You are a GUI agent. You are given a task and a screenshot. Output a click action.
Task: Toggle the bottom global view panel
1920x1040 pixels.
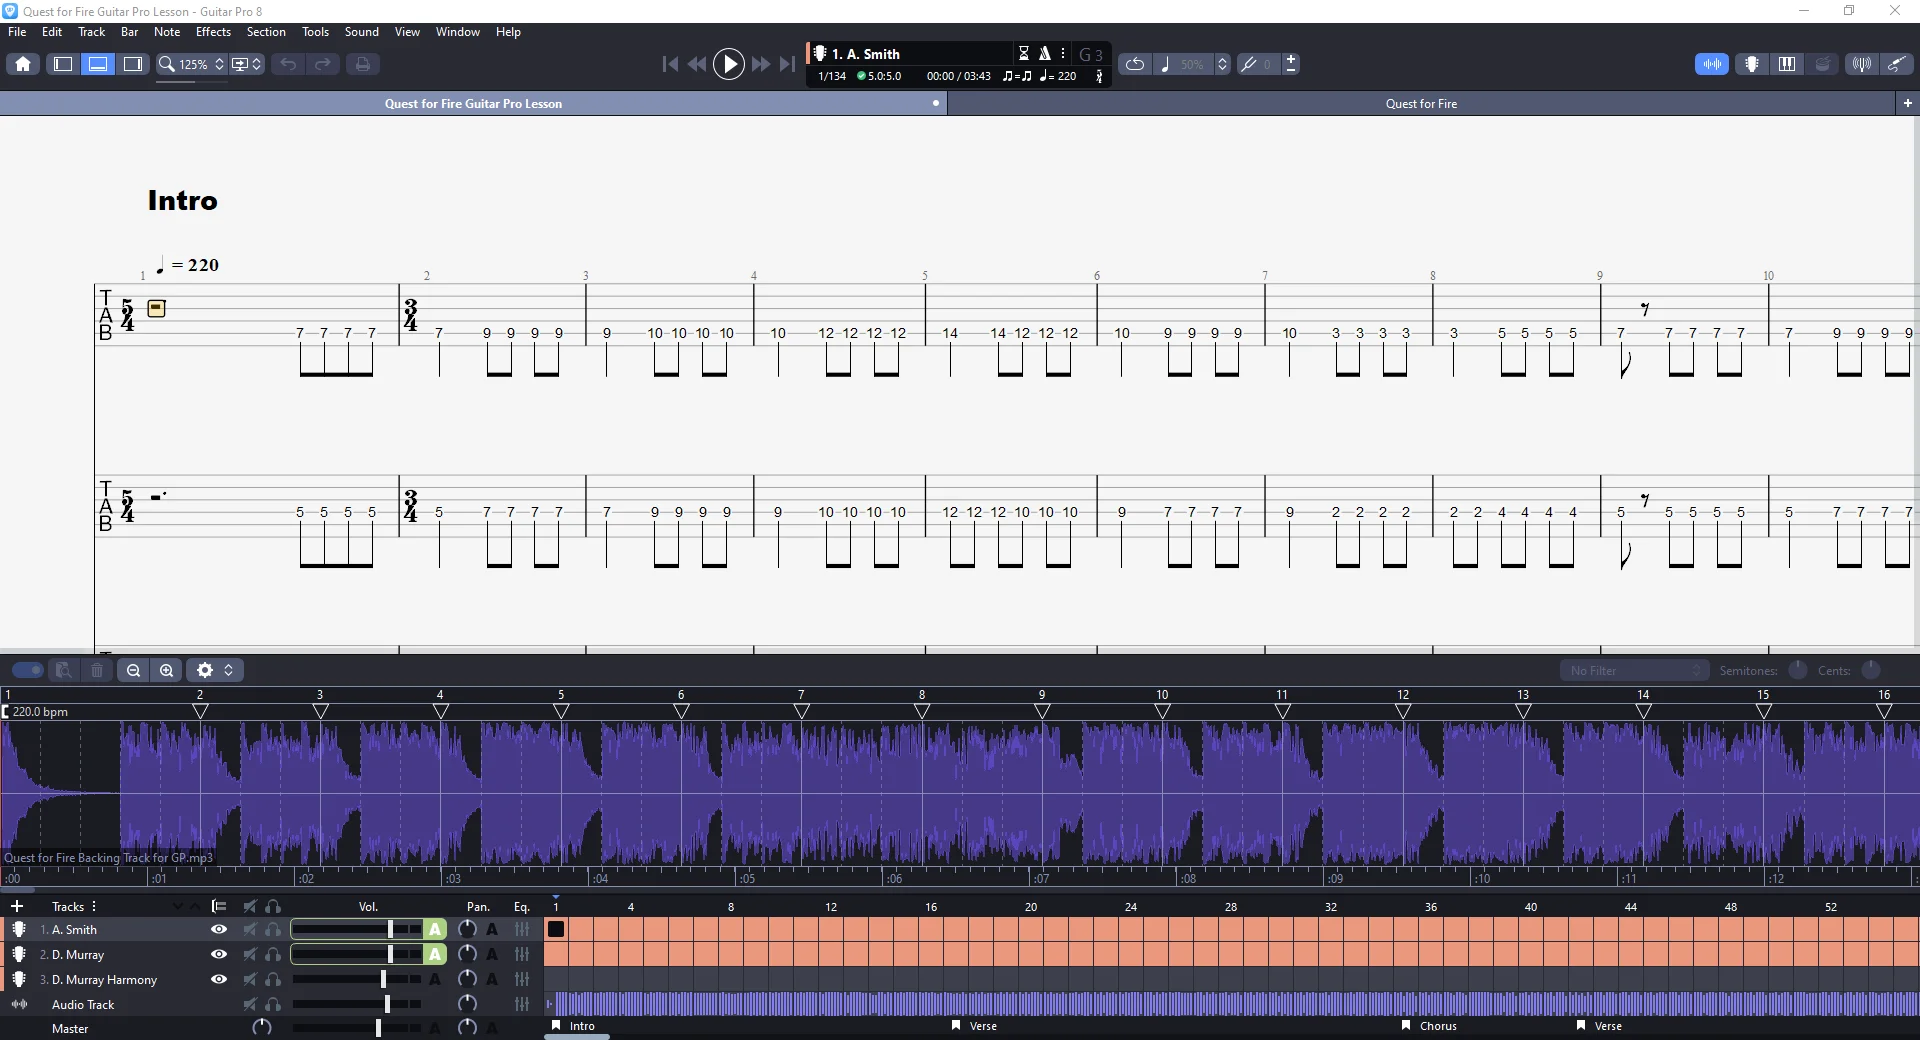(98, 64)
